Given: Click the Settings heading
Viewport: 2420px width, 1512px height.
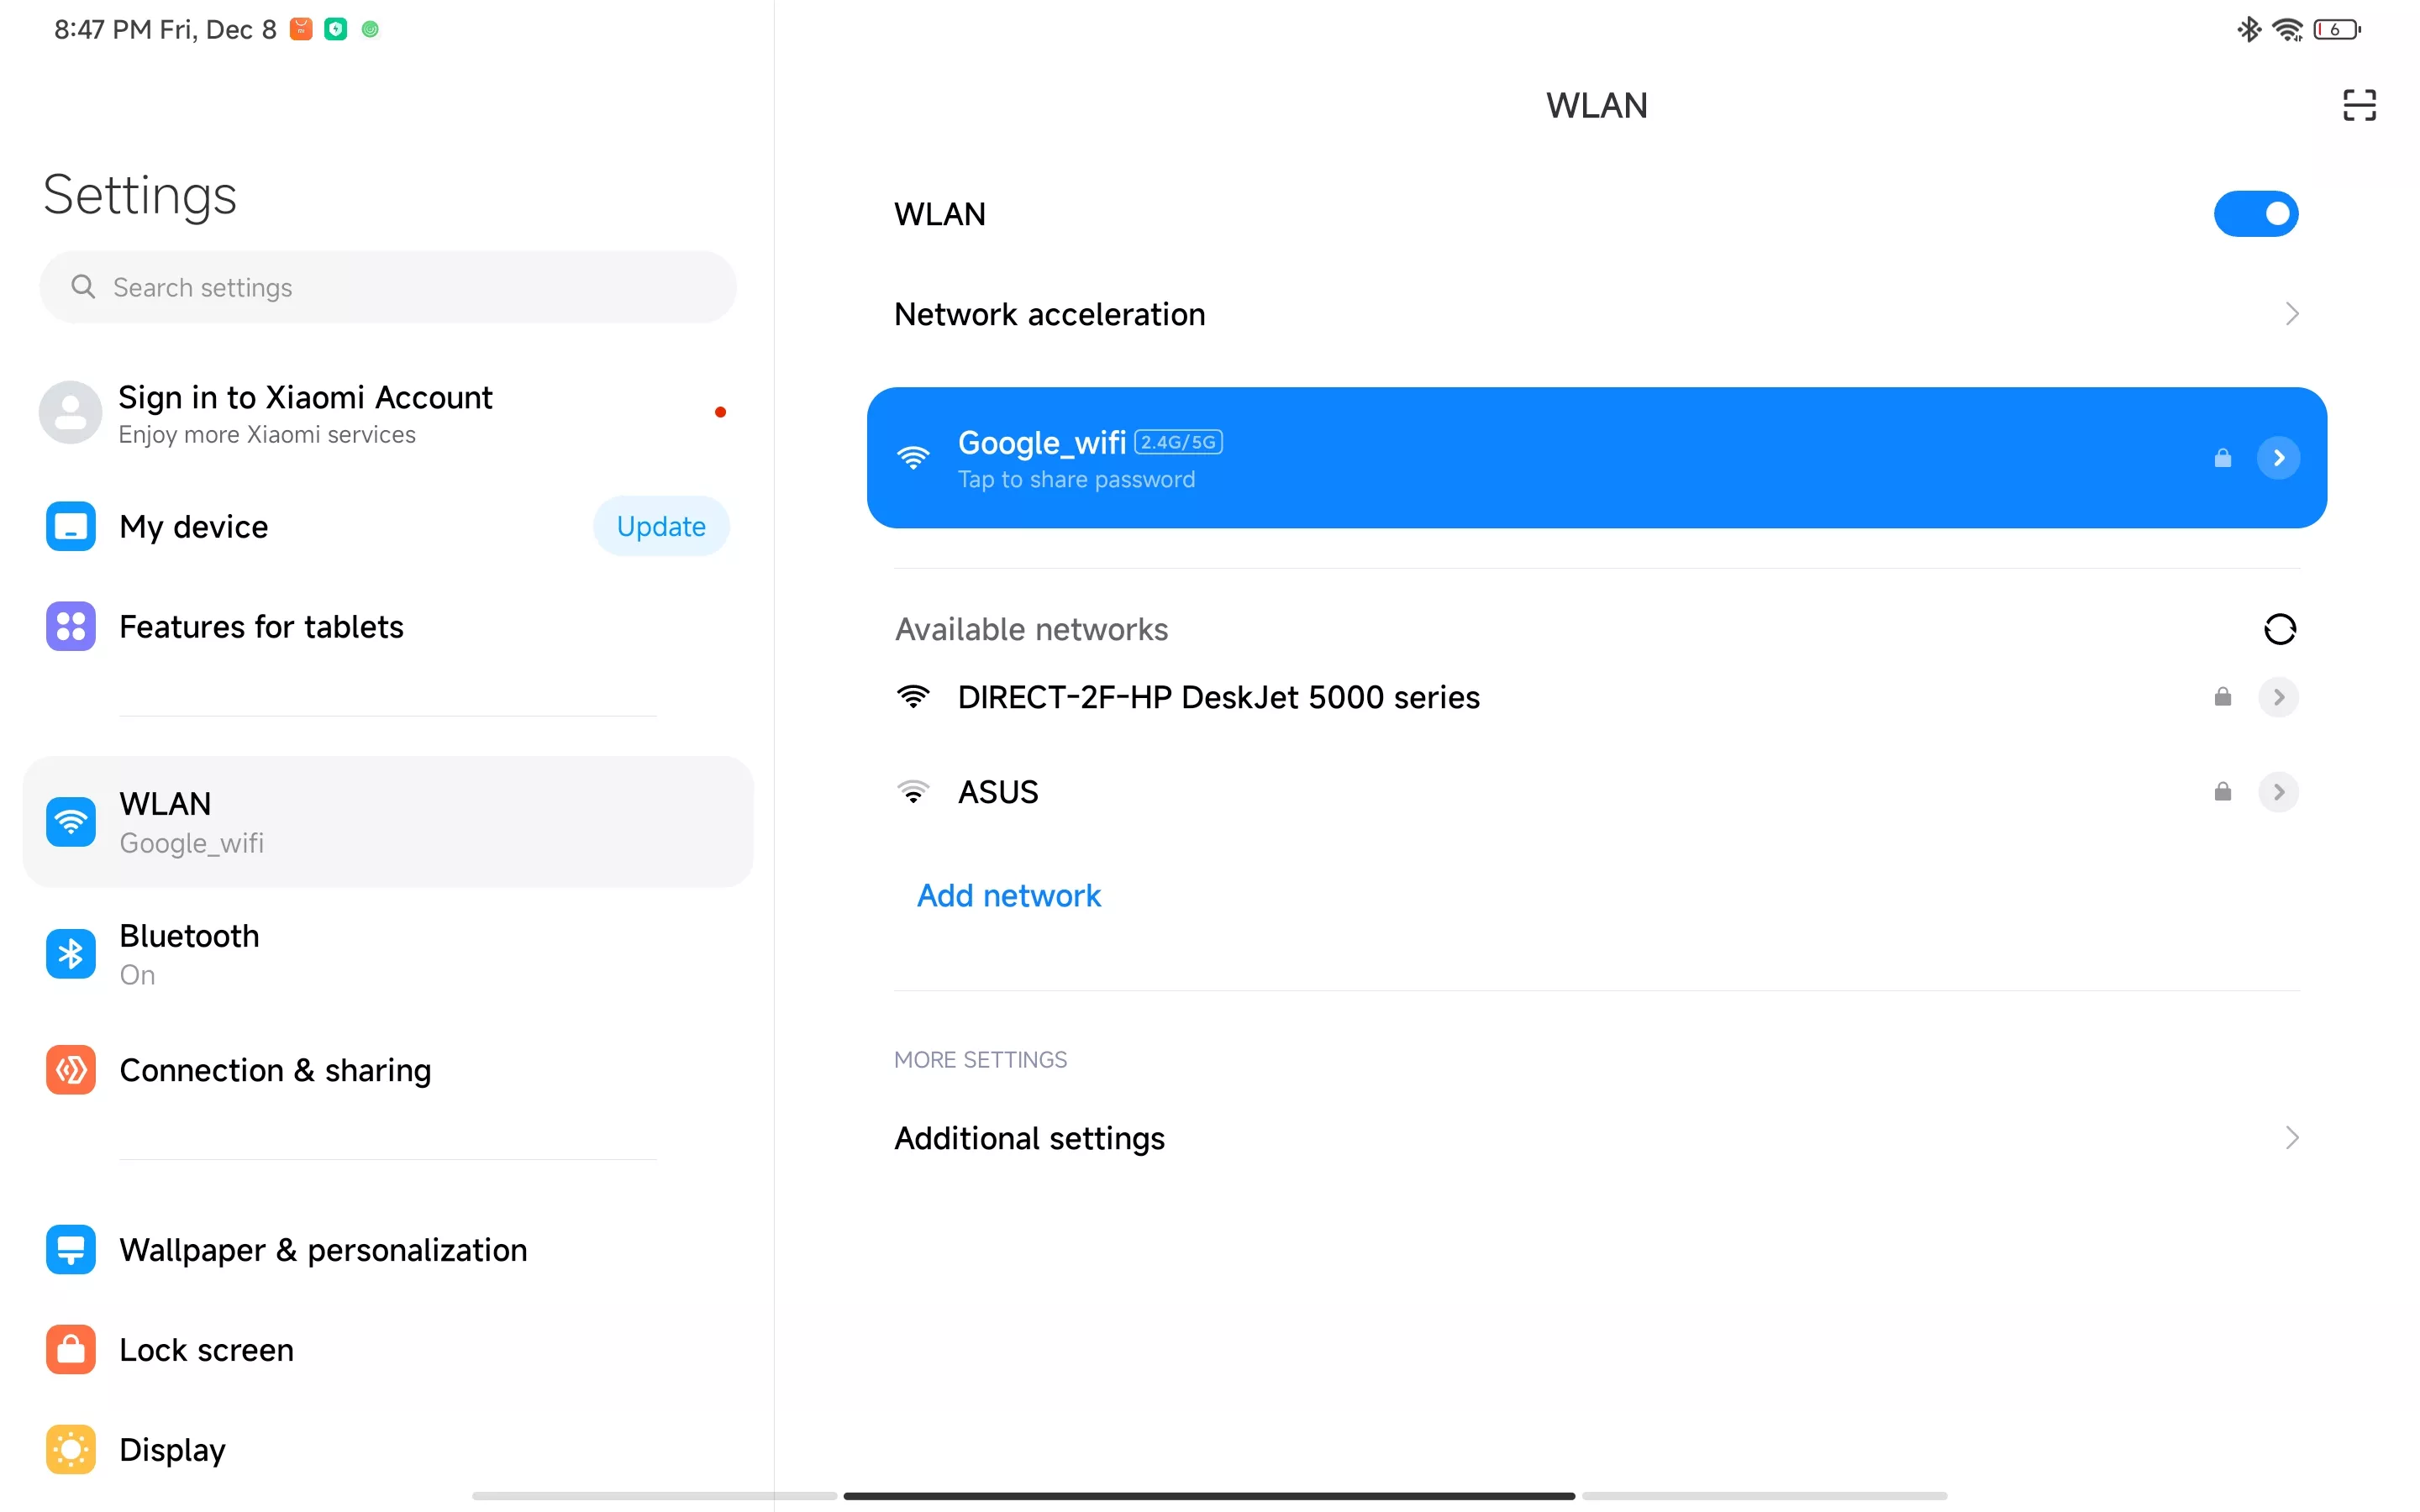Looking at the screenshot, I should 140,194.
